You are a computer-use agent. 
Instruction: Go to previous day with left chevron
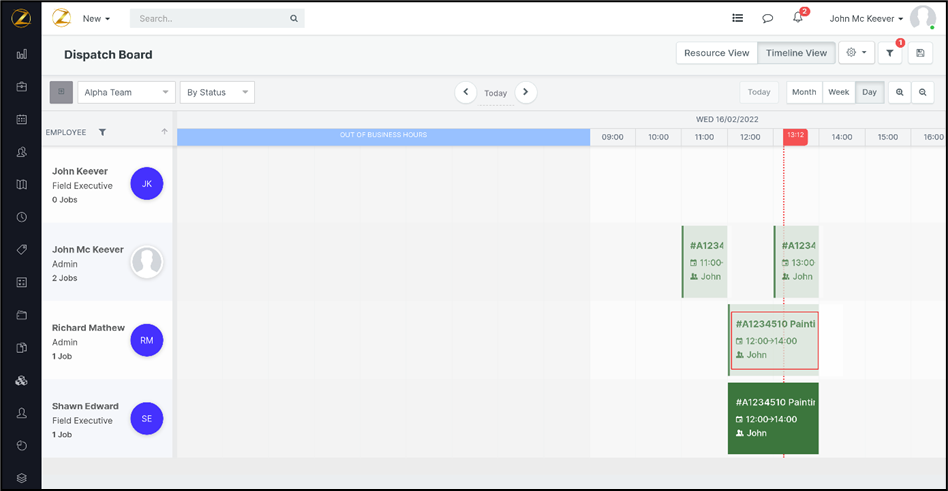tap(466, 92)
